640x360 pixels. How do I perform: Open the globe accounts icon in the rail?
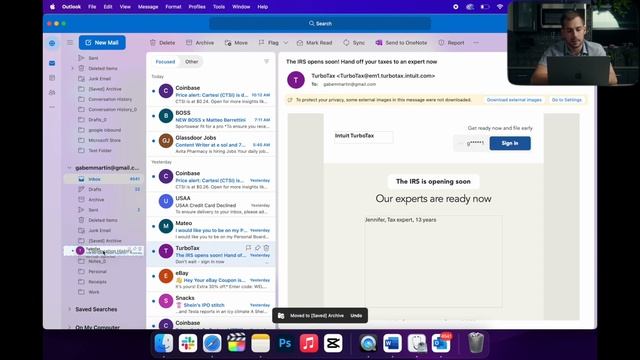pyautogui.click(x=52, y=43)
